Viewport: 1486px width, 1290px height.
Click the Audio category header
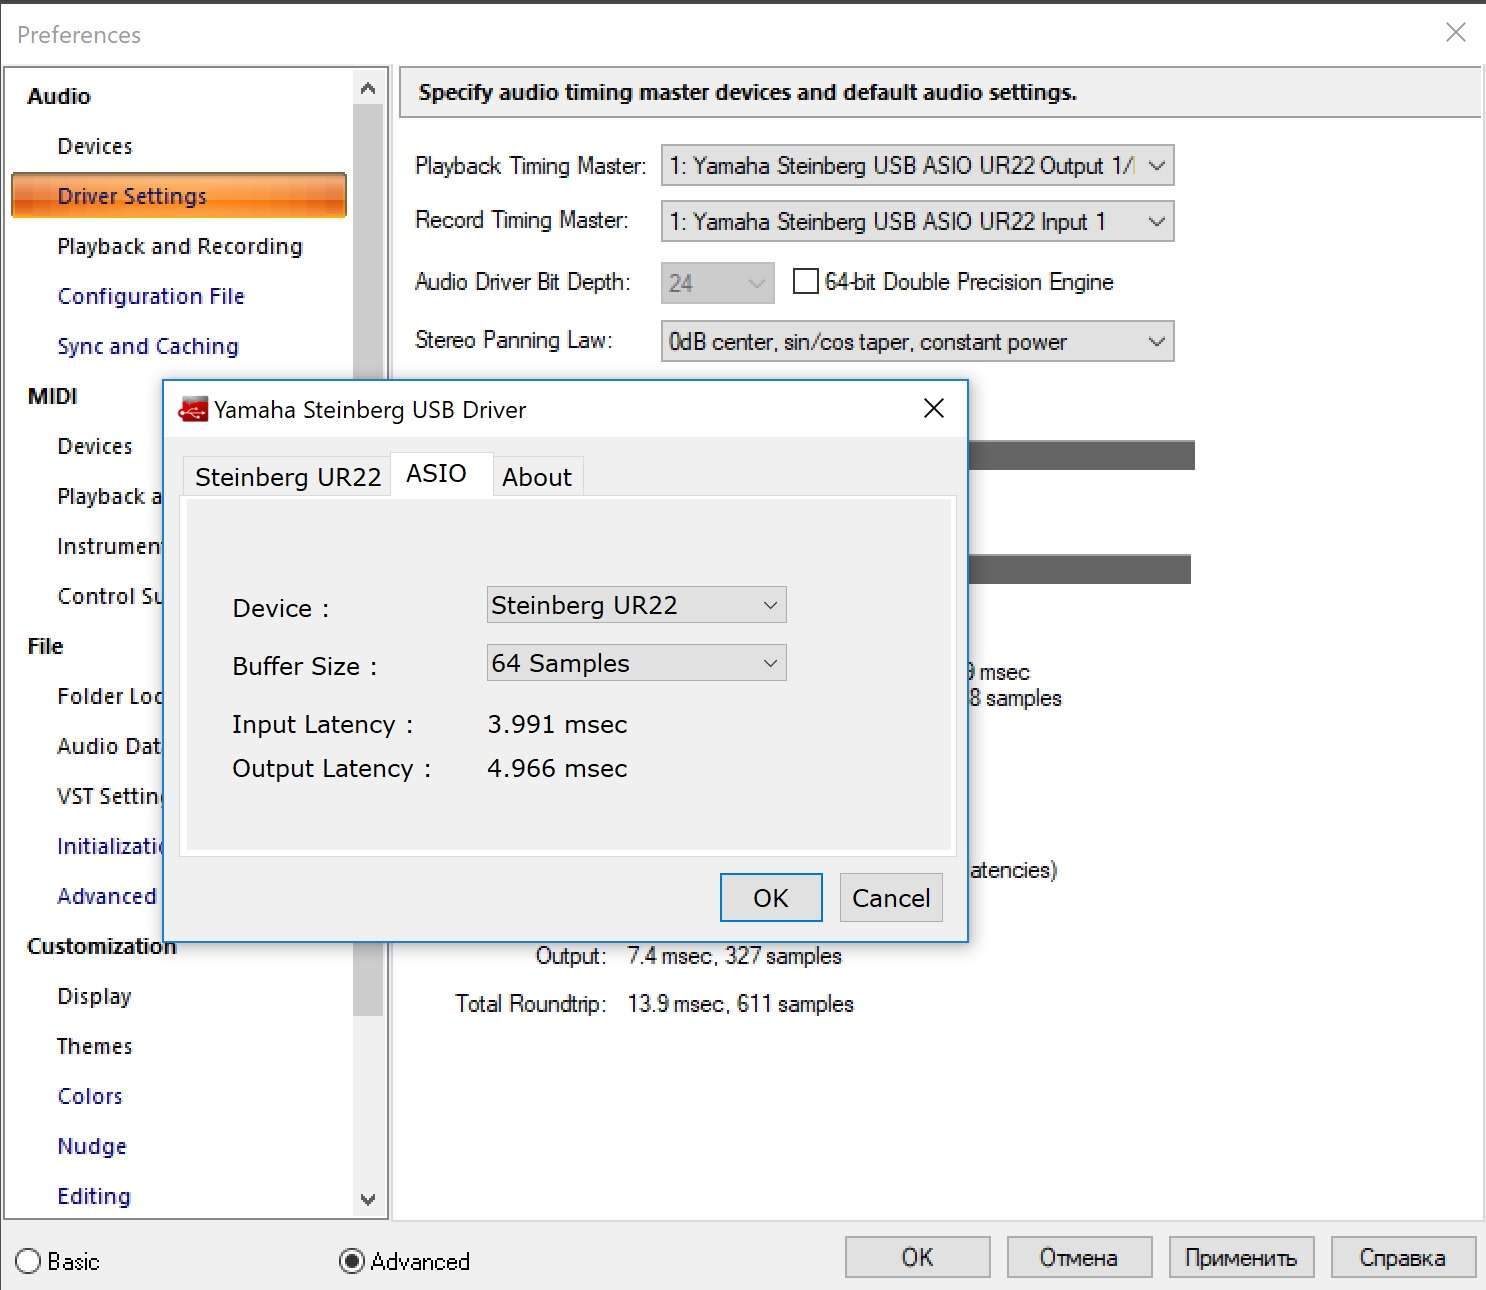[59, 96]
